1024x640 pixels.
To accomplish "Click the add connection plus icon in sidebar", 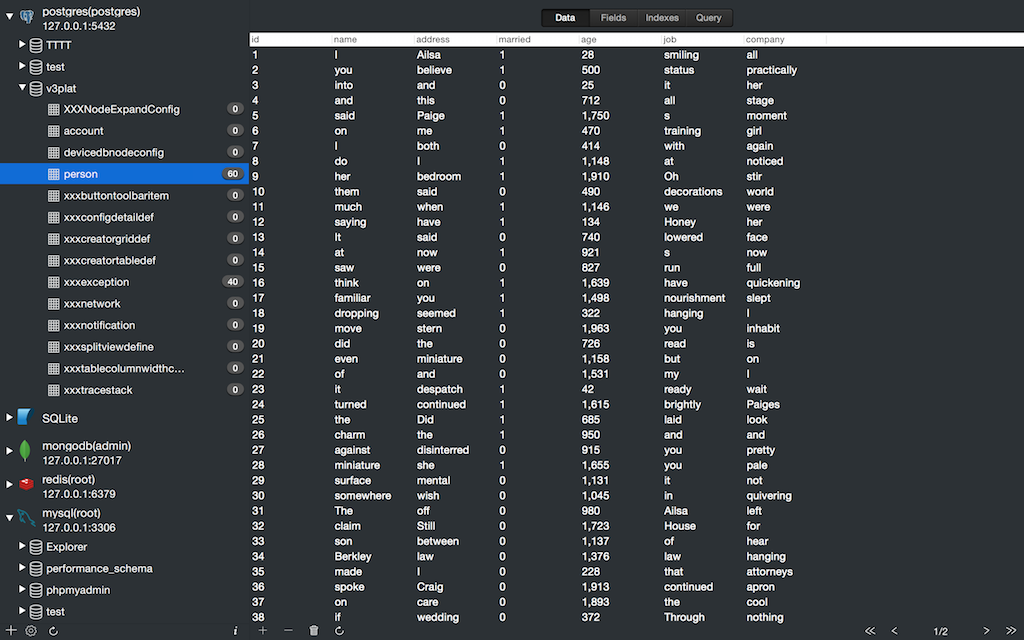I will click(11, 631).
